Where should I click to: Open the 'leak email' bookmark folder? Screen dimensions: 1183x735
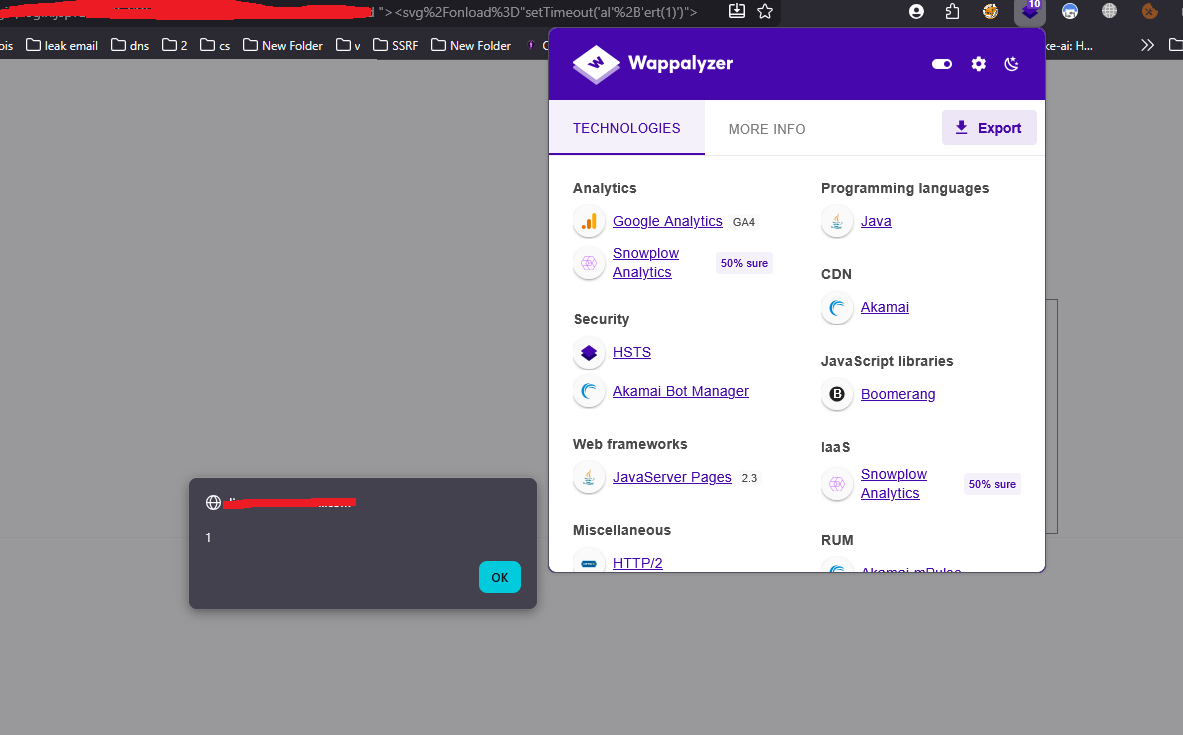pyautogui.click(x=62, y=45)
